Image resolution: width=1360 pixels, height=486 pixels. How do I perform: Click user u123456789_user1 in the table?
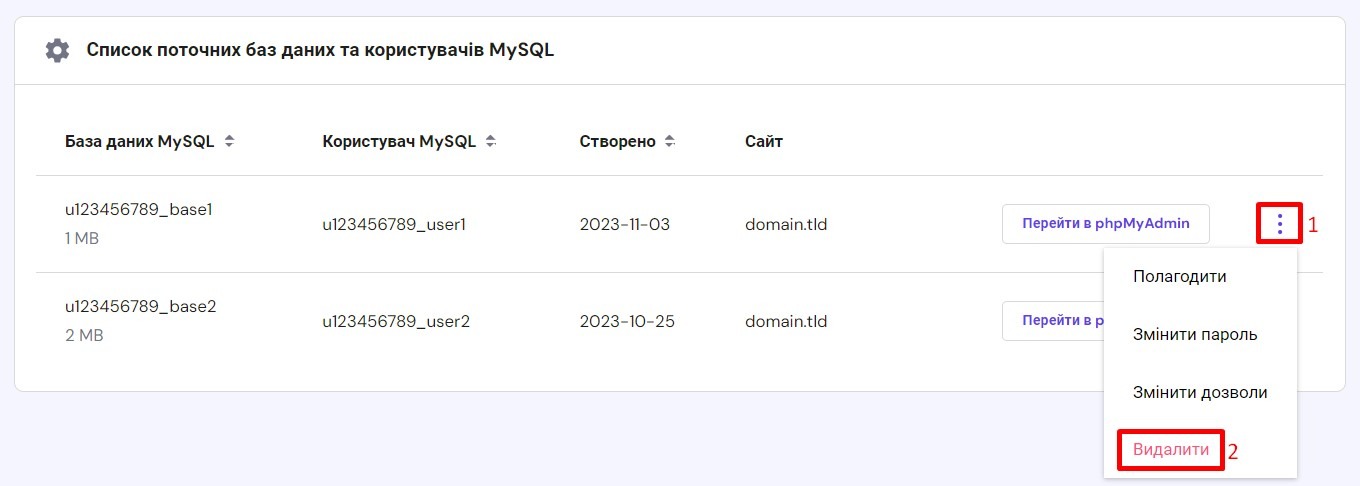coord(394,225)
